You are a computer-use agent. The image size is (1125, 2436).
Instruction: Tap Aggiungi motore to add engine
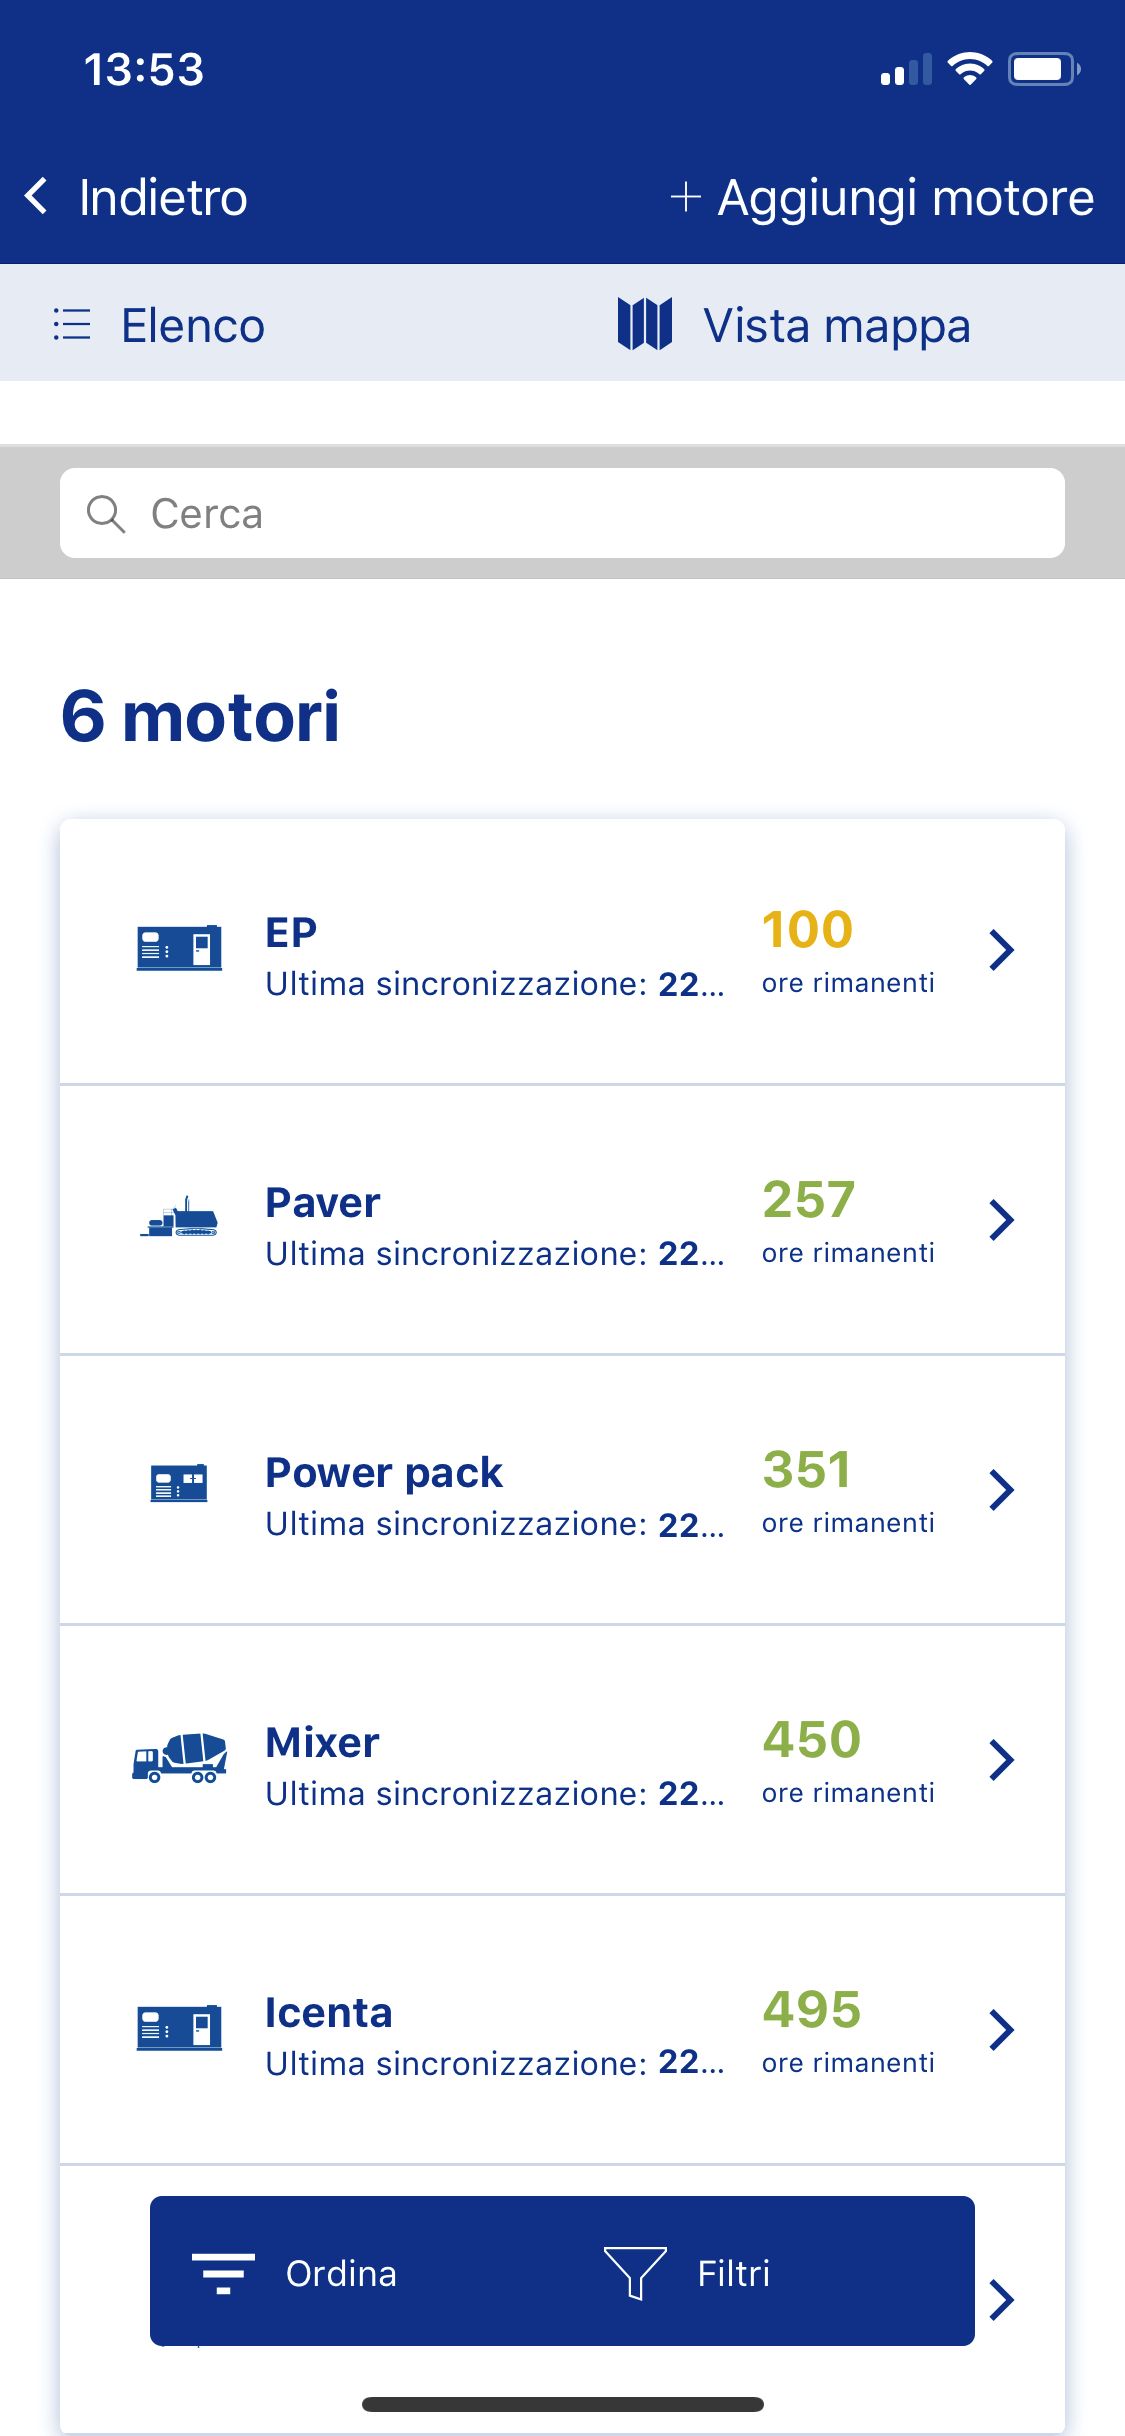(882, 198)
